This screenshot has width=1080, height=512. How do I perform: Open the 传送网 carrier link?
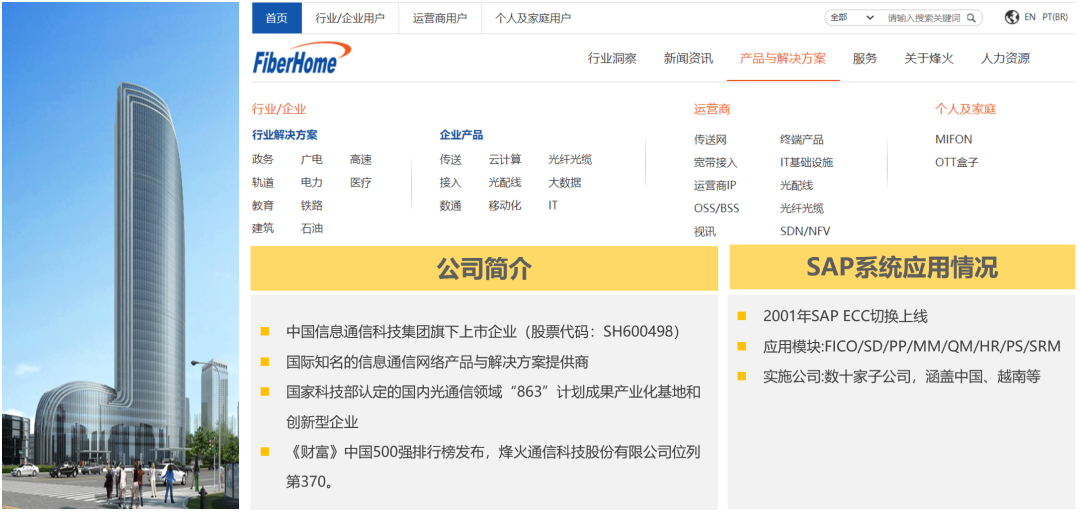[710, 140]
